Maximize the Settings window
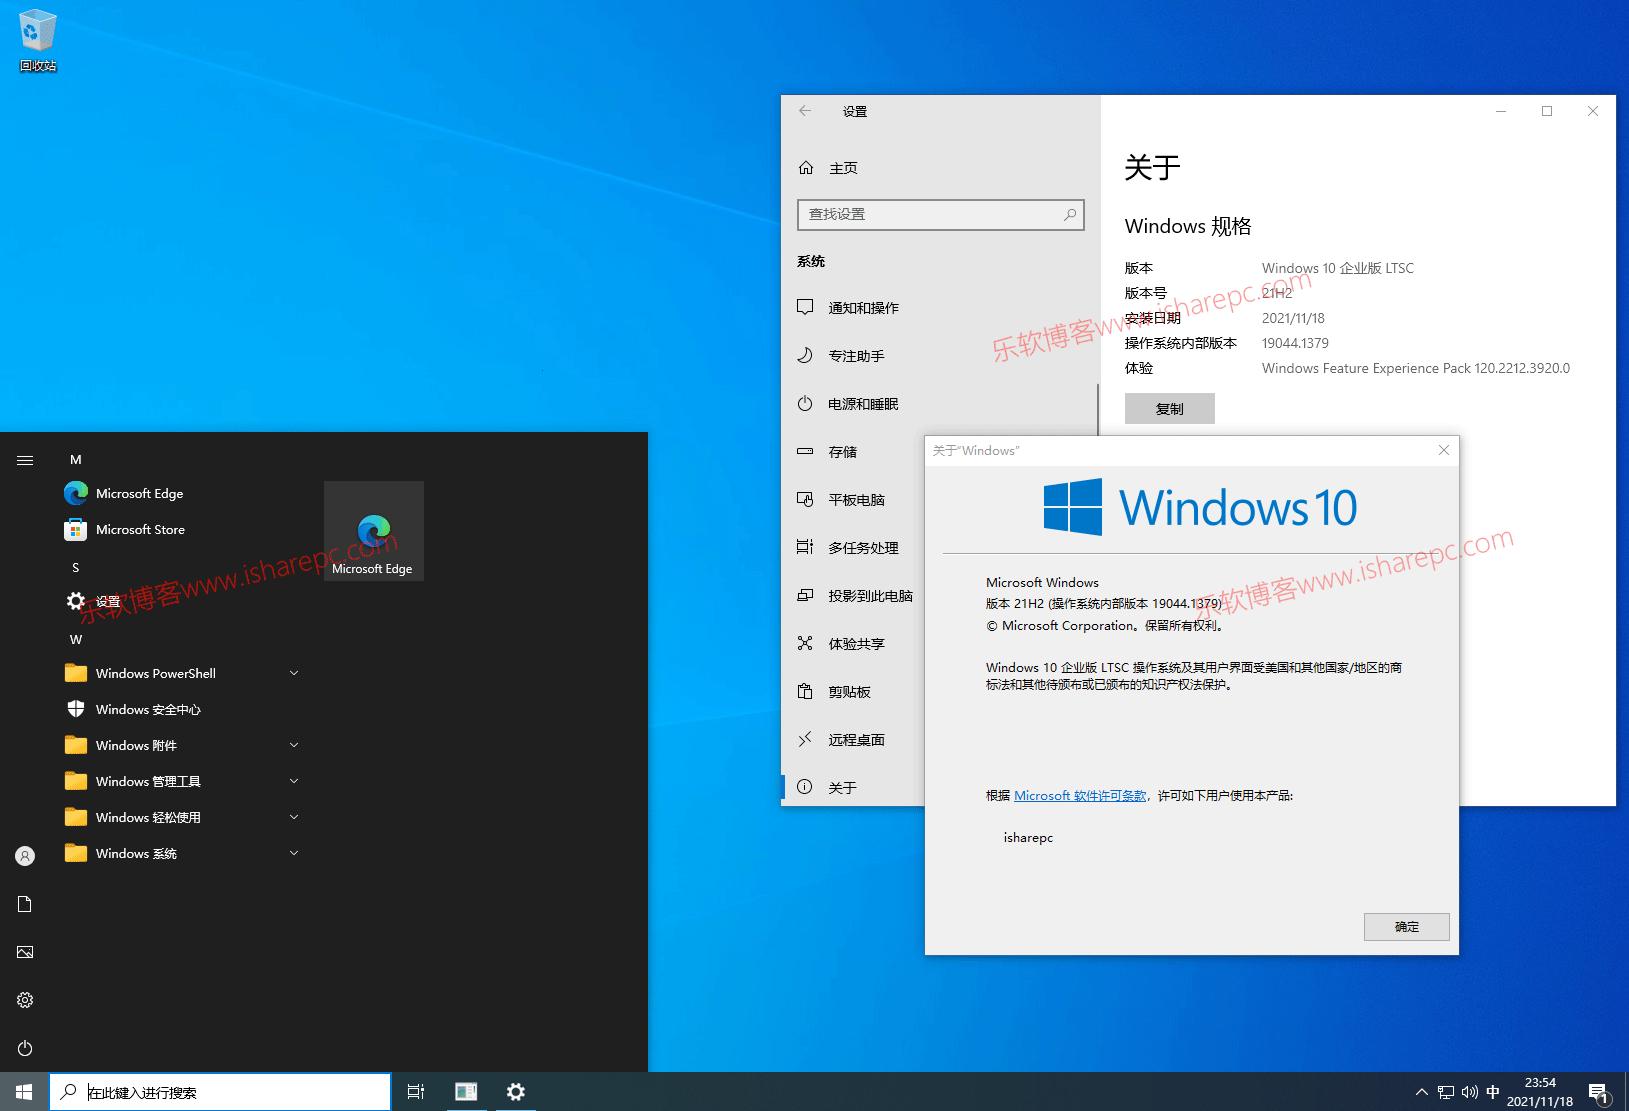The image size is (1629, 1111). (x=1547, y=111)
